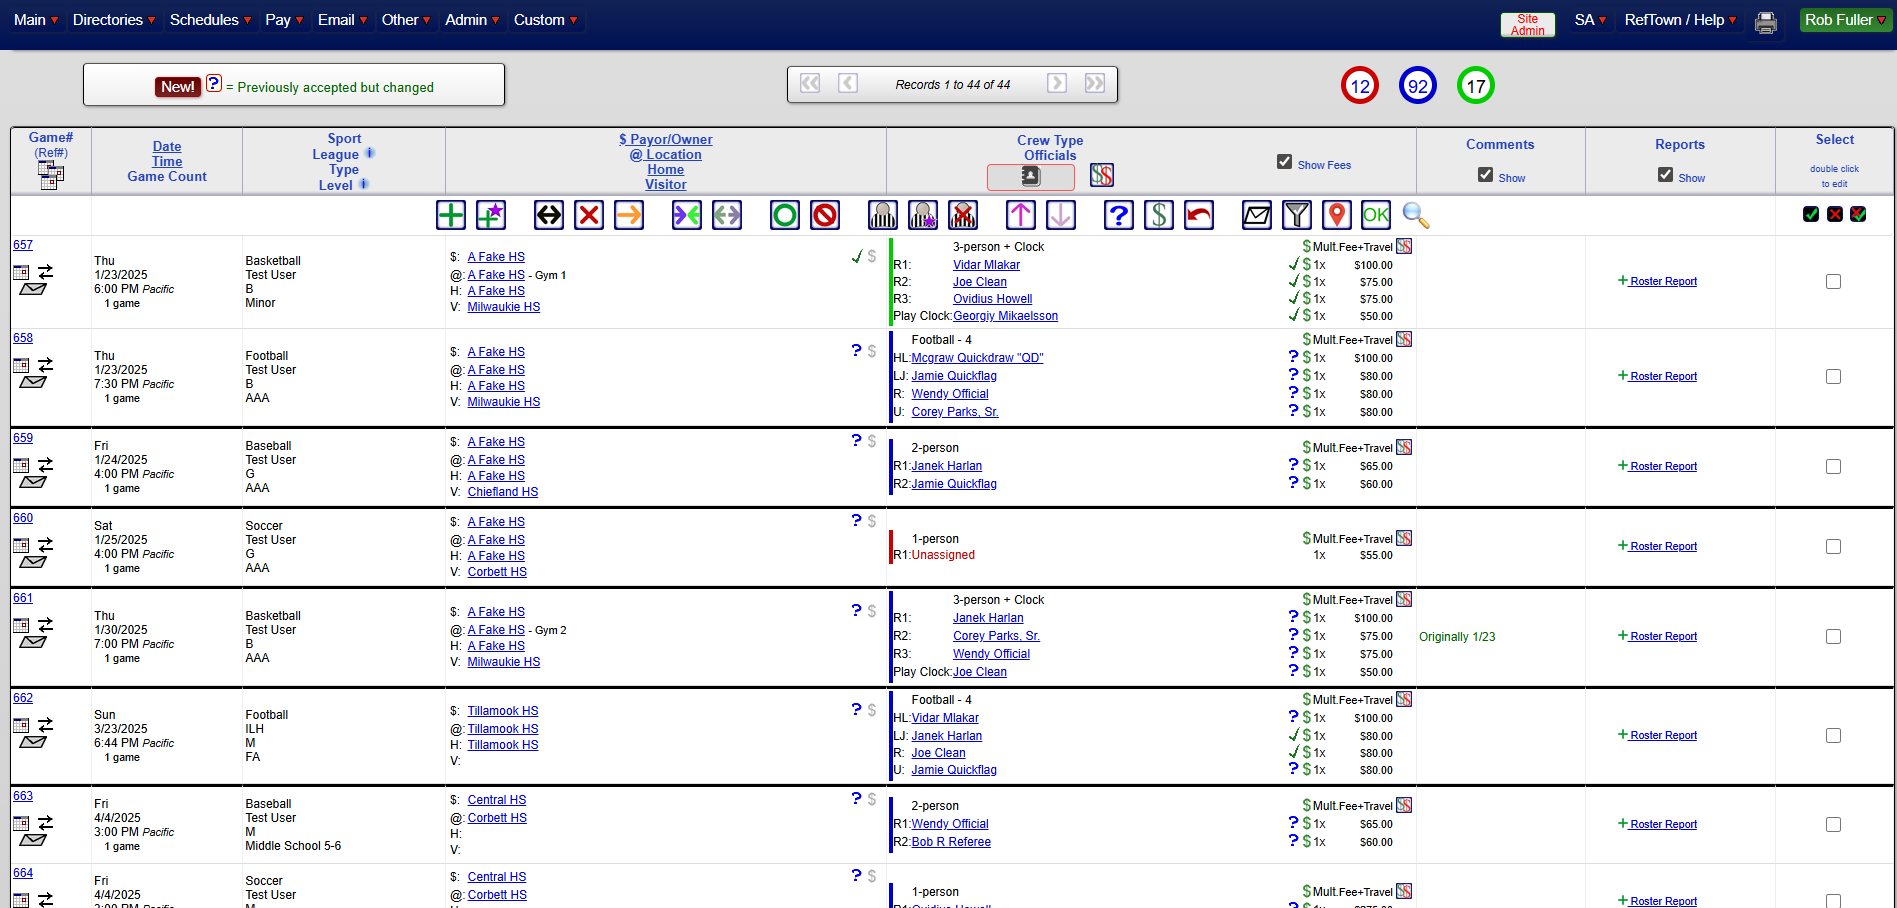
Task: Click the envelope email icon in toolbar
Action: coord(1256,214)
